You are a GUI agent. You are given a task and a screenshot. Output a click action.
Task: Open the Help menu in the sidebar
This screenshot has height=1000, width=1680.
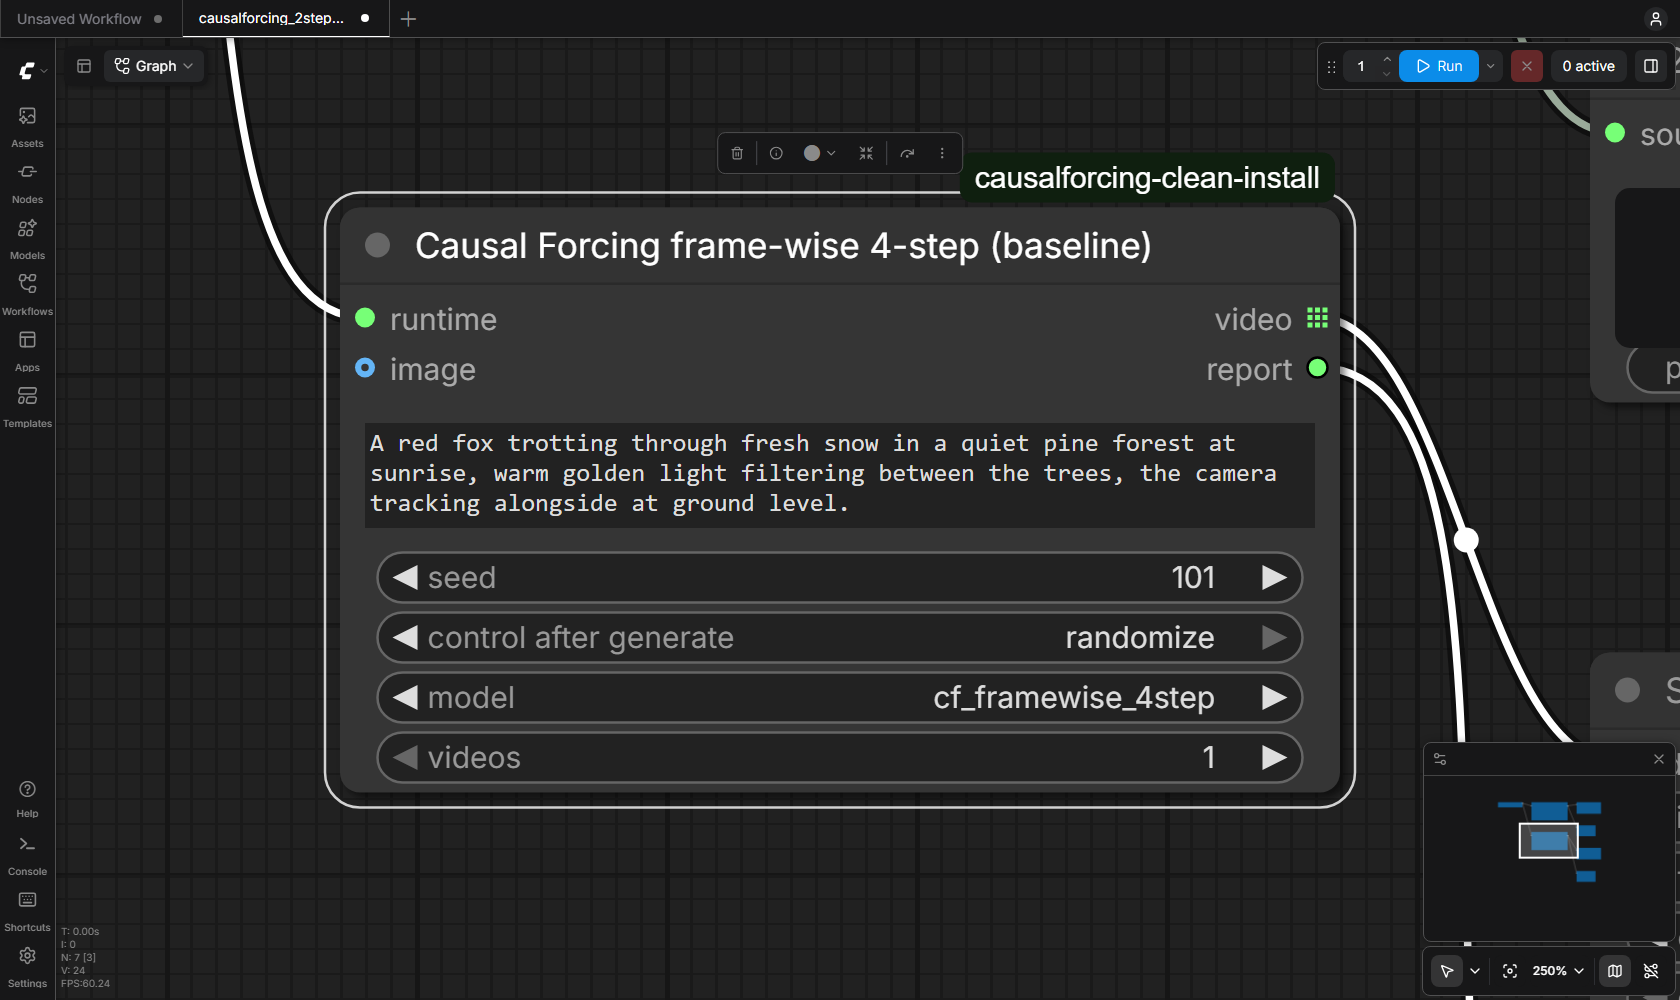pos(27,798)
